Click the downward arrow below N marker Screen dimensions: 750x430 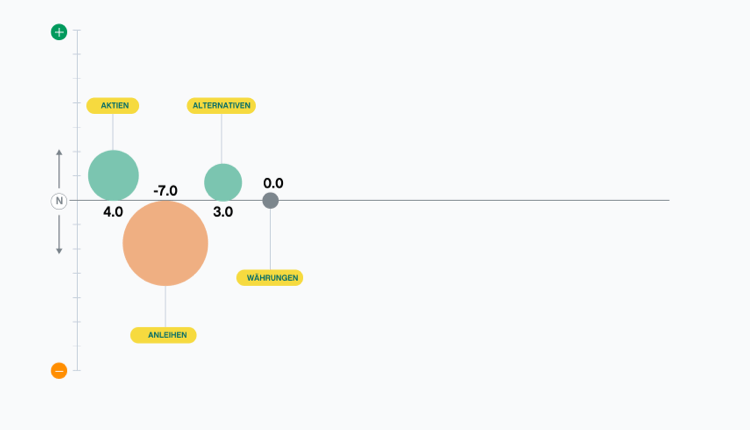(x=59, y=234)
